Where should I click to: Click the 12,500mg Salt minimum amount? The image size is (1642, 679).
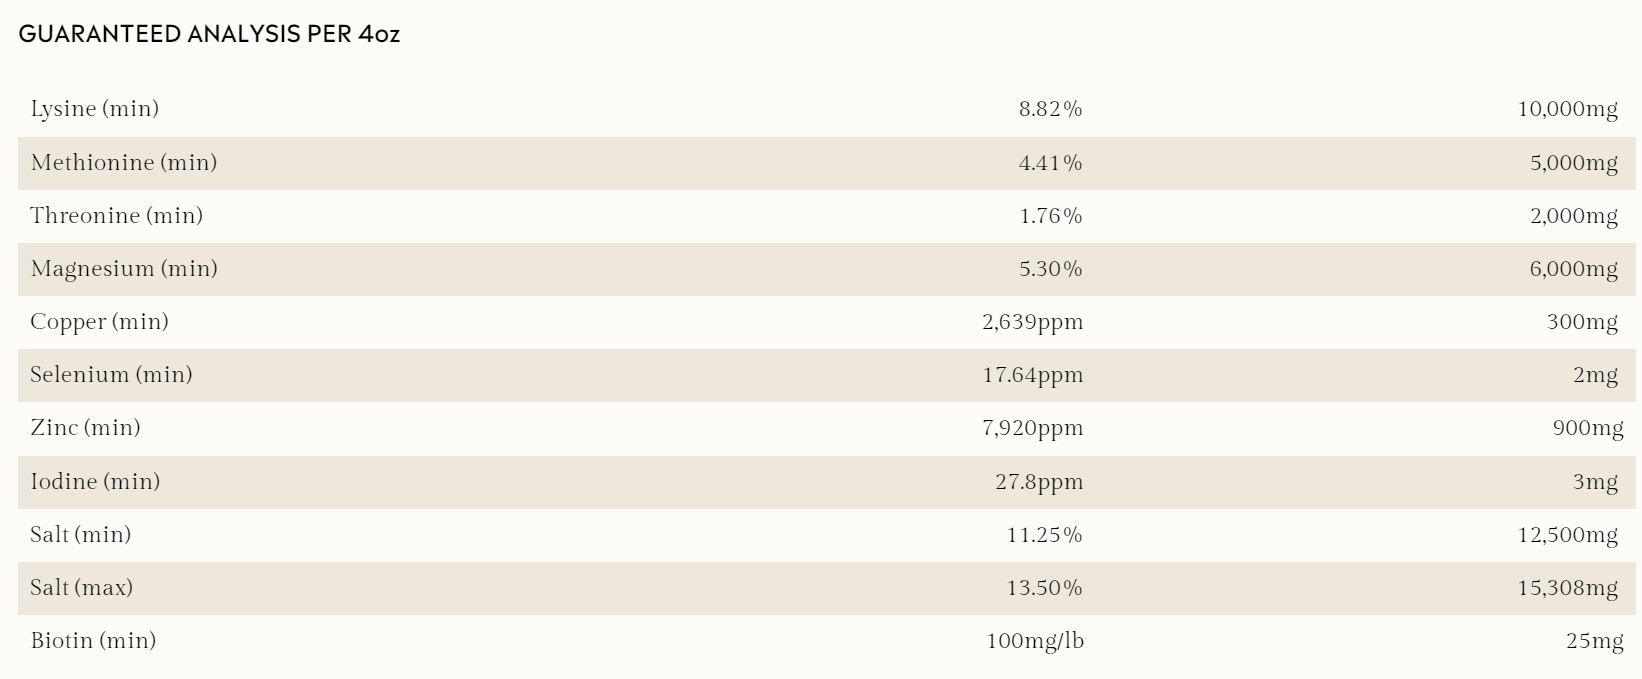coord(1567,535)
